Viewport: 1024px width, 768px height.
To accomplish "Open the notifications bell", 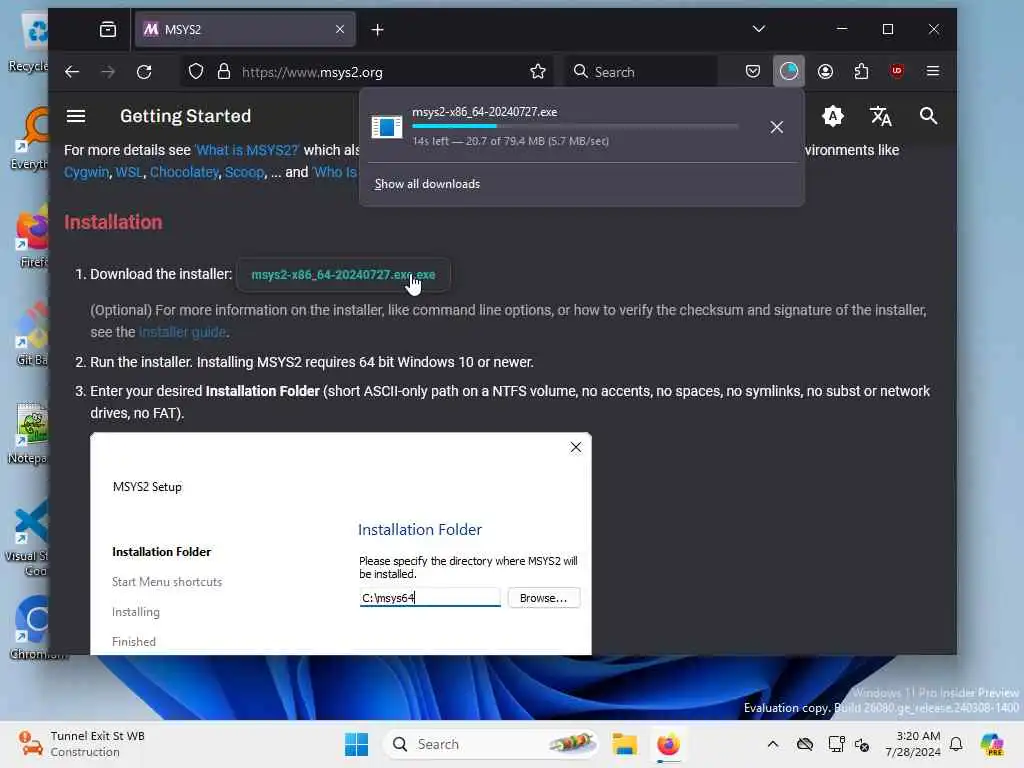I will point(956,744).
